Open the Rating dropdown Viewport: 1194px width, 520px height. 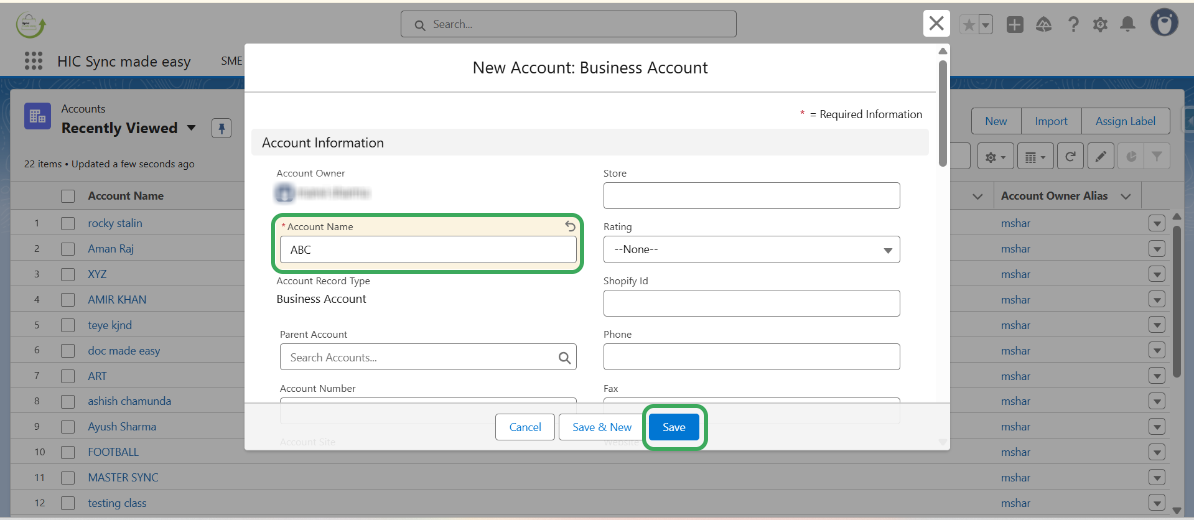pos(751,250)
